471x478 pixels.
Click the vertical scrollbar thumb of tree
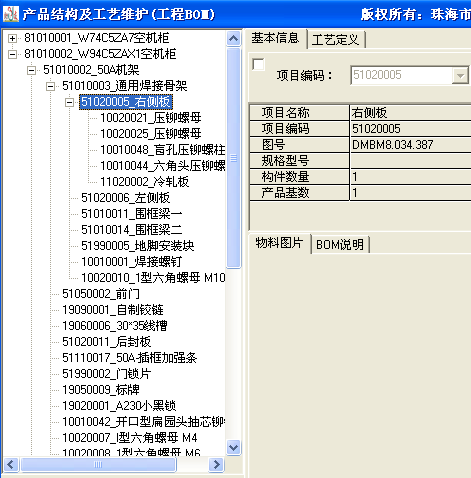tap(233, 158)
